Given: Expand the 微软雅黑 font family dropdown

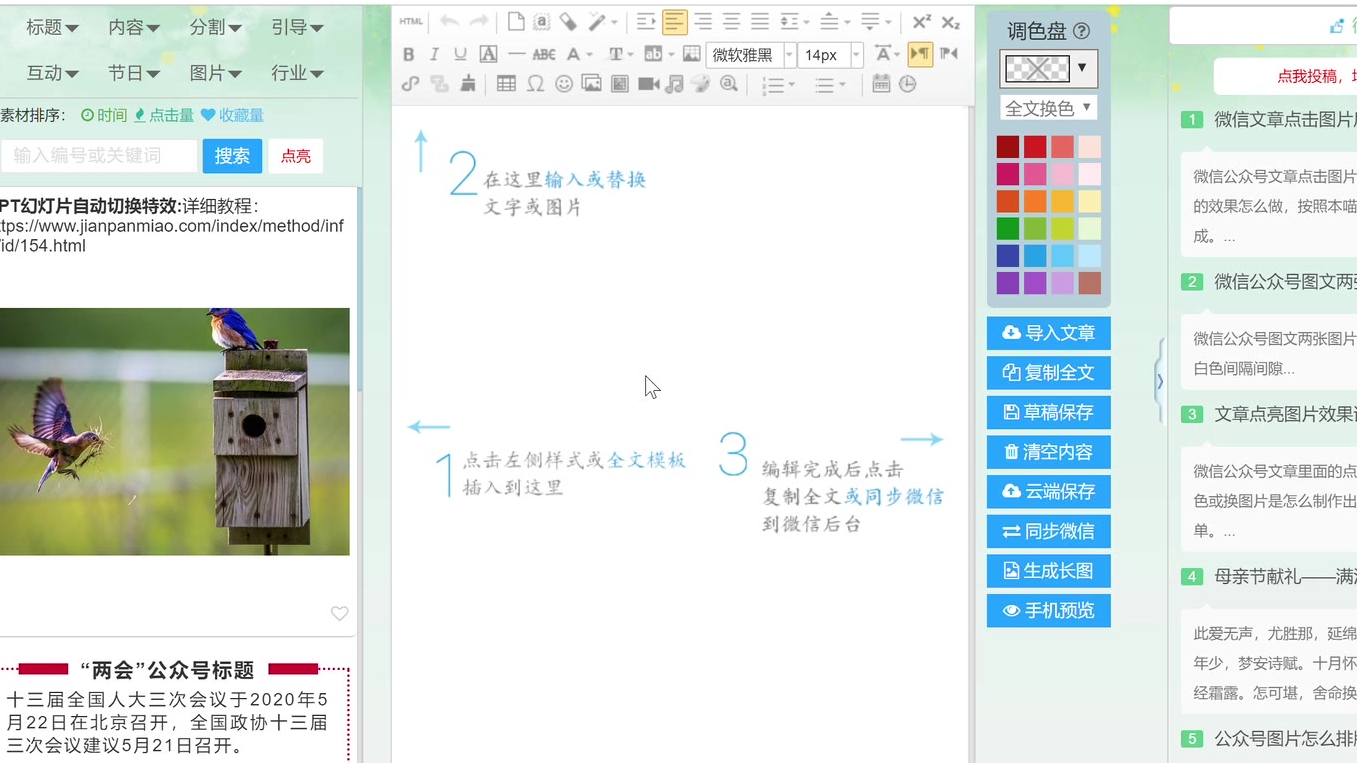Looking at the screenshot, I should (x=789, y=55).
